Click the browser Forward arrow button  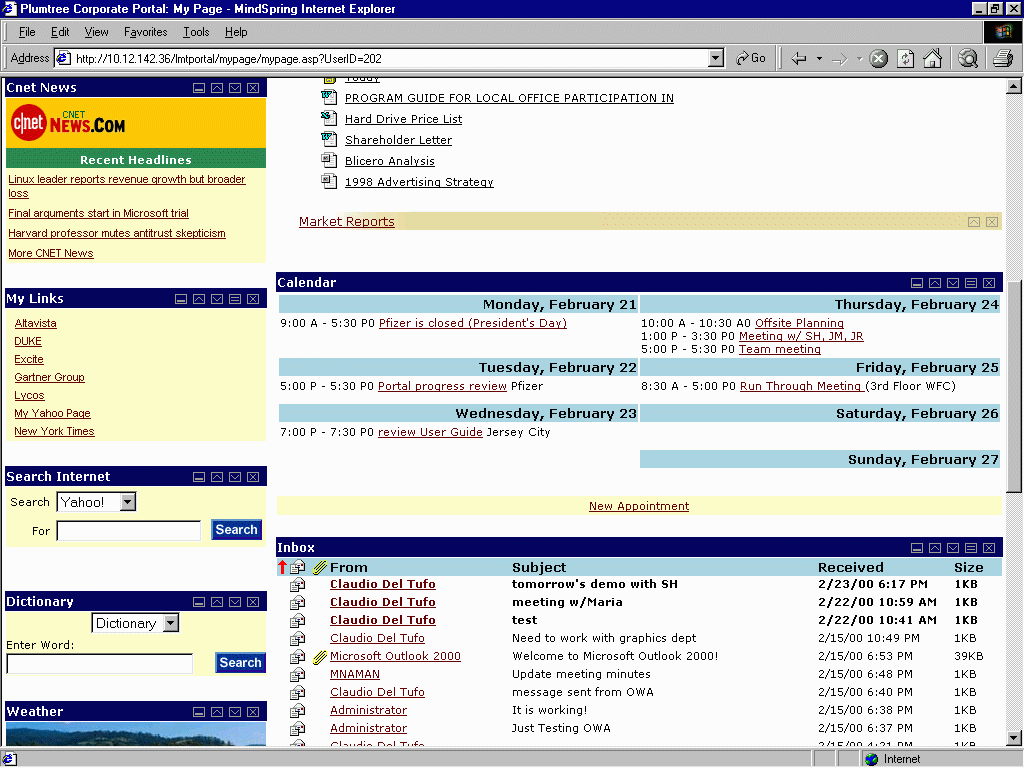click(840, 59)
